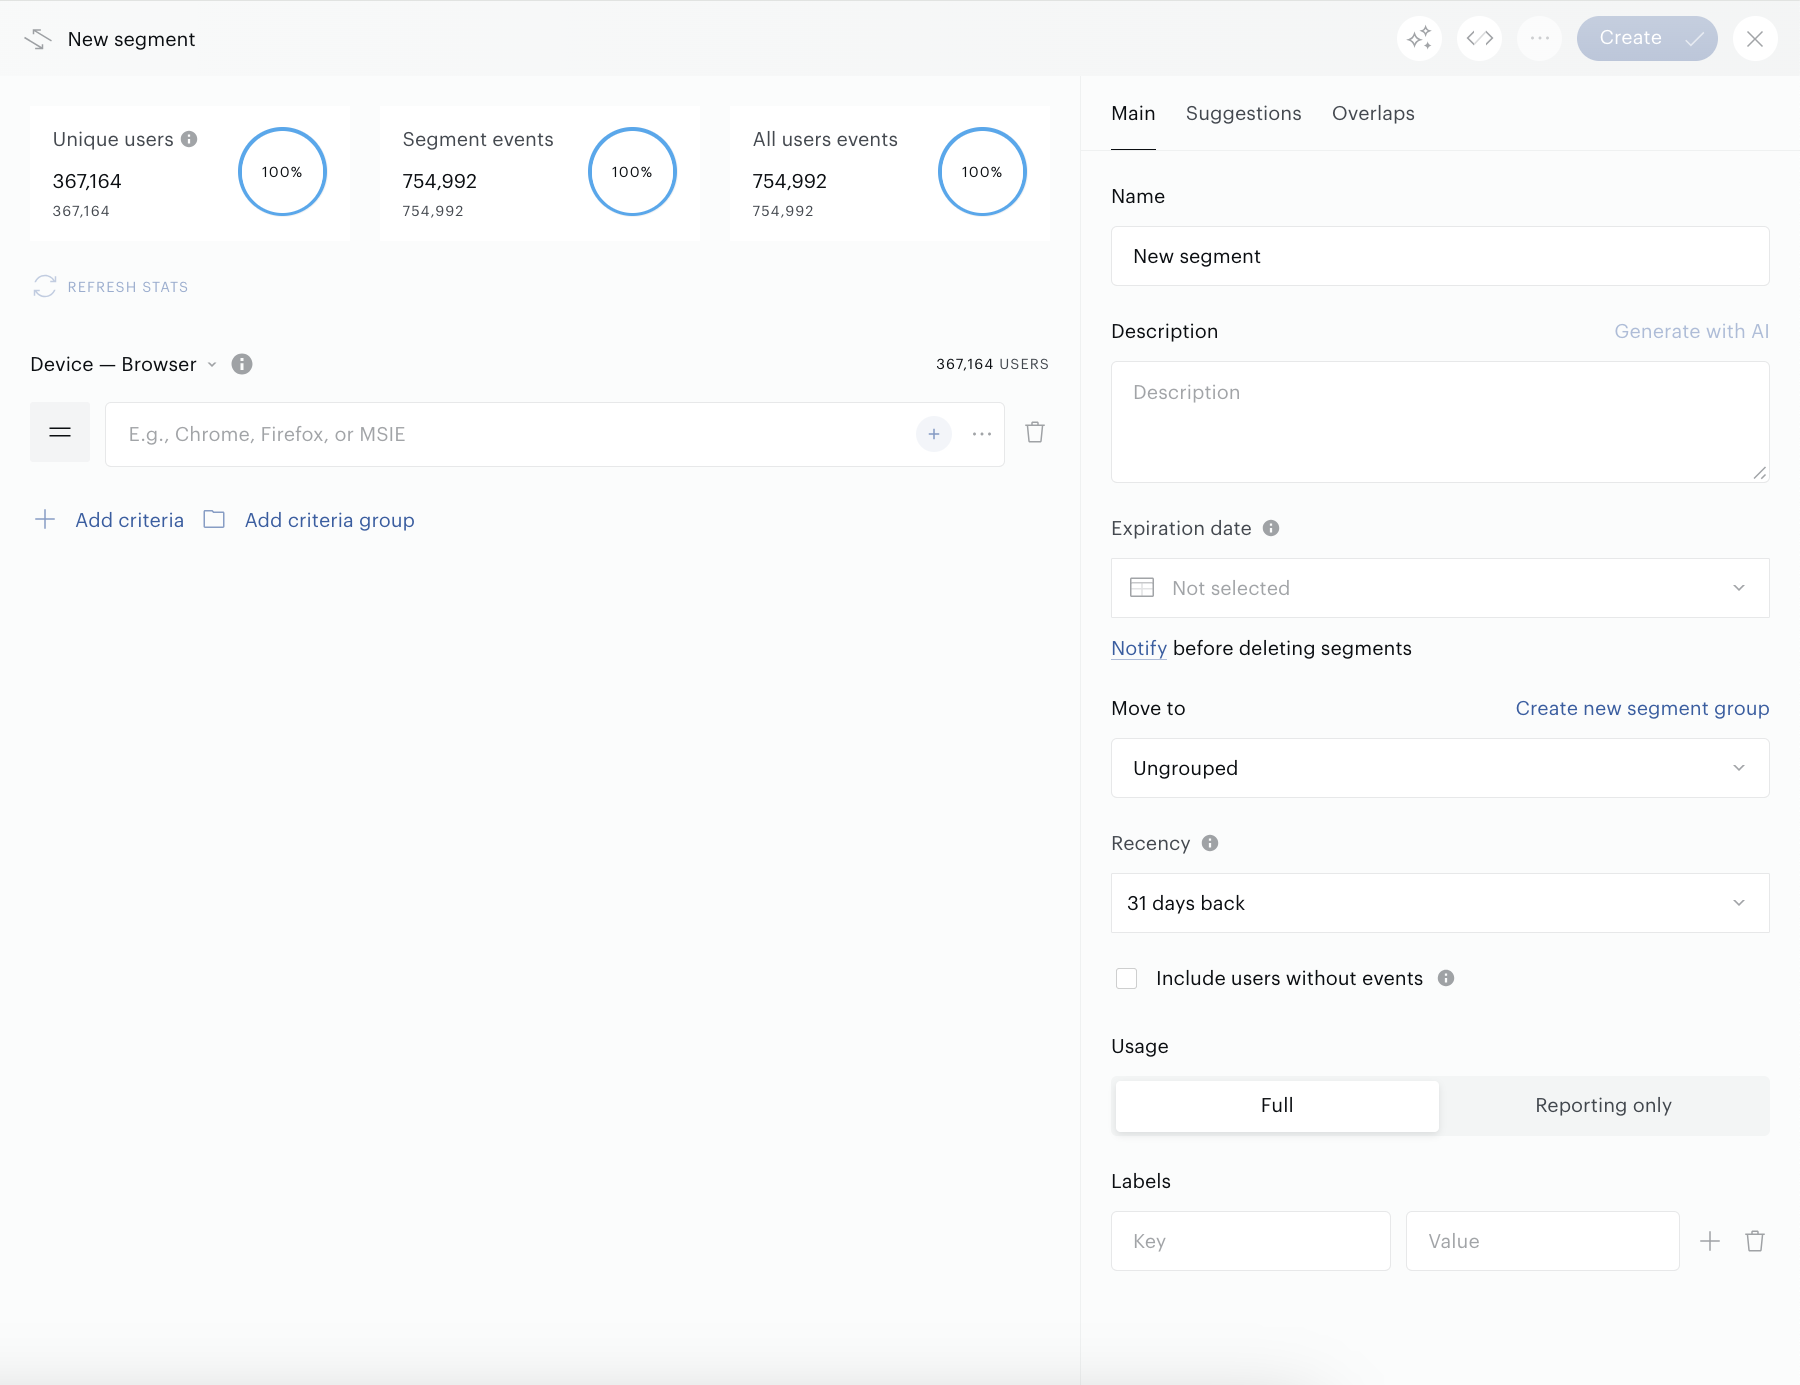Edit the segment Name field
The height and width of the screenshot is (1385, 1800).
1440,256
